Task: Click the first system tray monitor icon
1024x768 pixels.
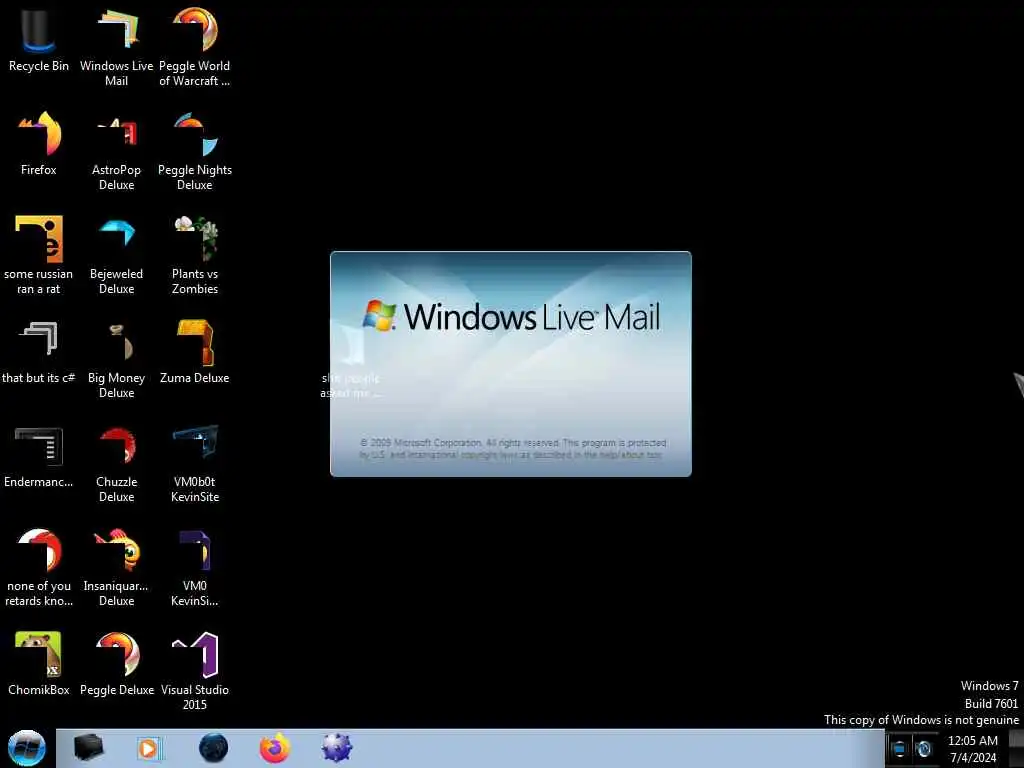Action: point(899,749)
